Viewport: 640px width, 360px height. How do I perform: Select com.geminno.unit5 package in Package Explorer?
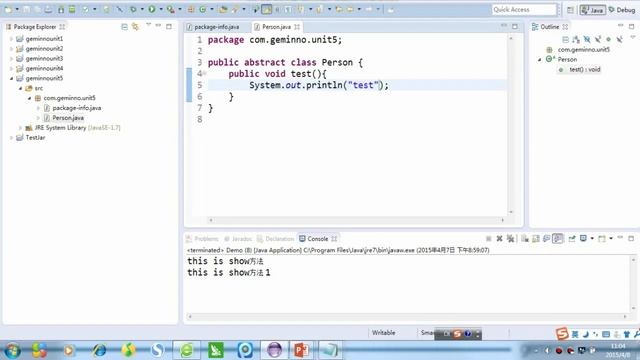click(x=69, y=98)
